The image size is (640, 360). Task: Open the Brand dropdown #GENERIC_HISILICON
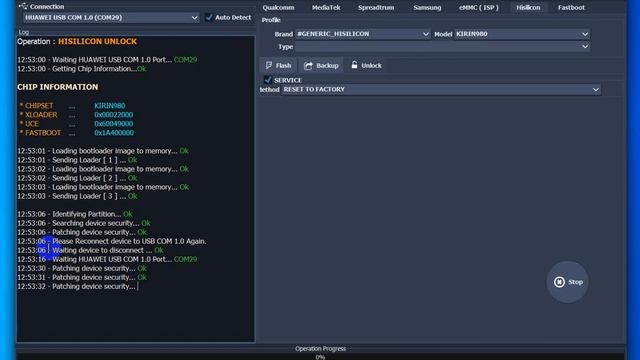tap(362, 34)
